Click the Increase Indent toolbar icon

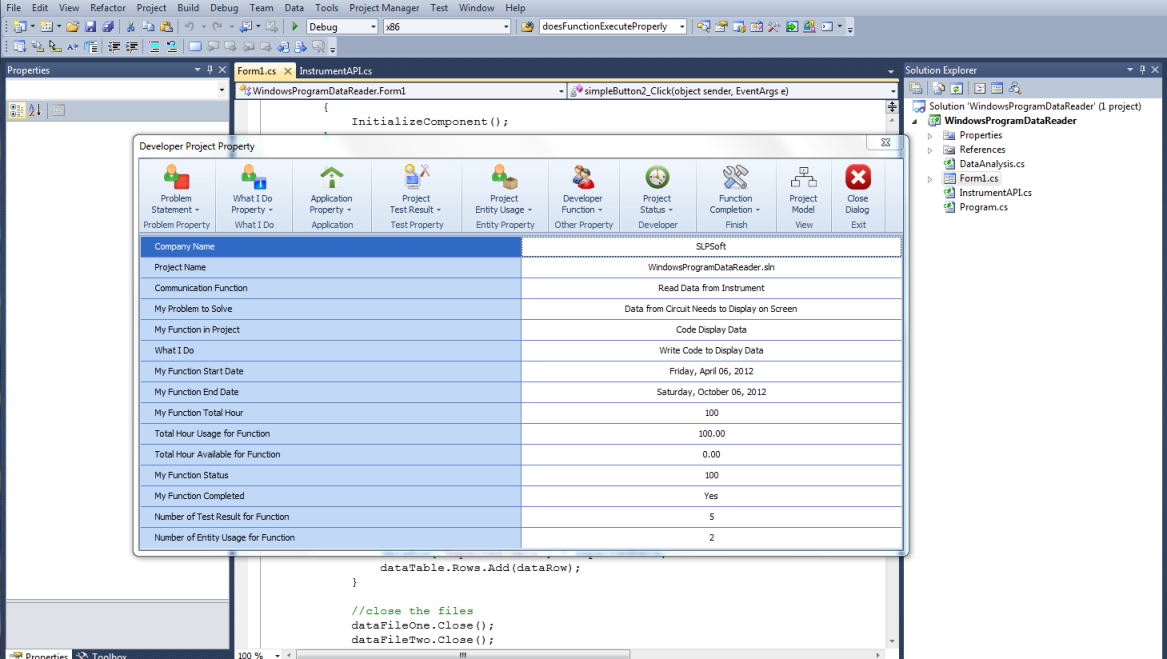[x=132, y=47]
